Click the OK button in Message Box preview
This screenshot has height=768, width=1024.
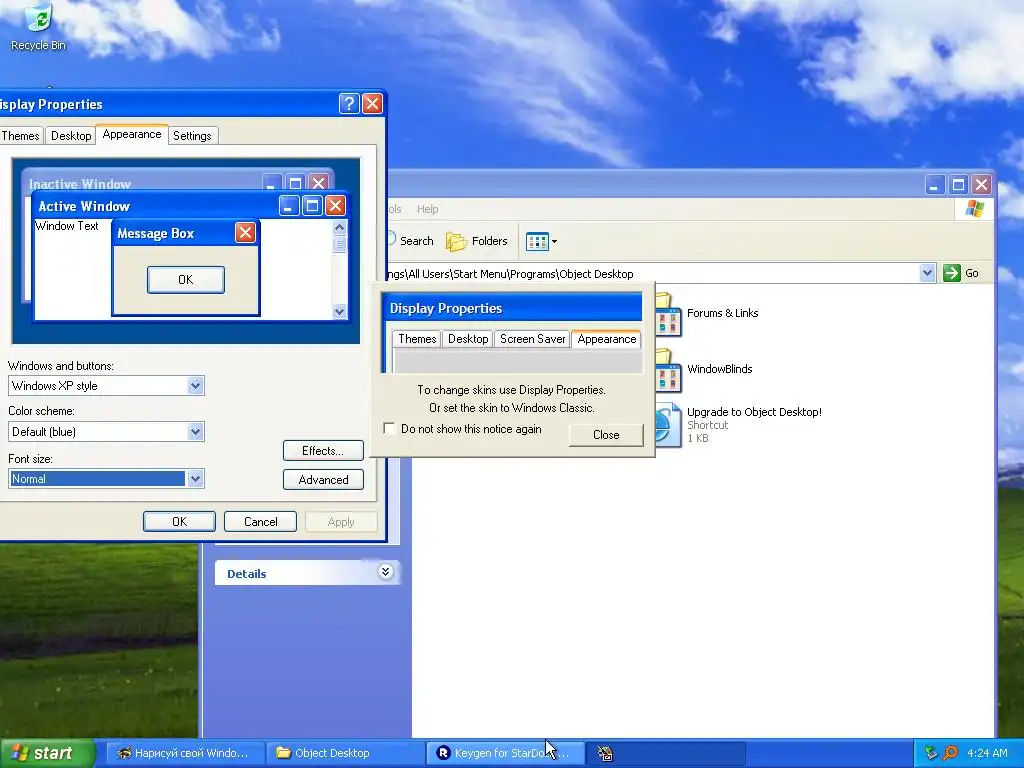click(185, 280)
